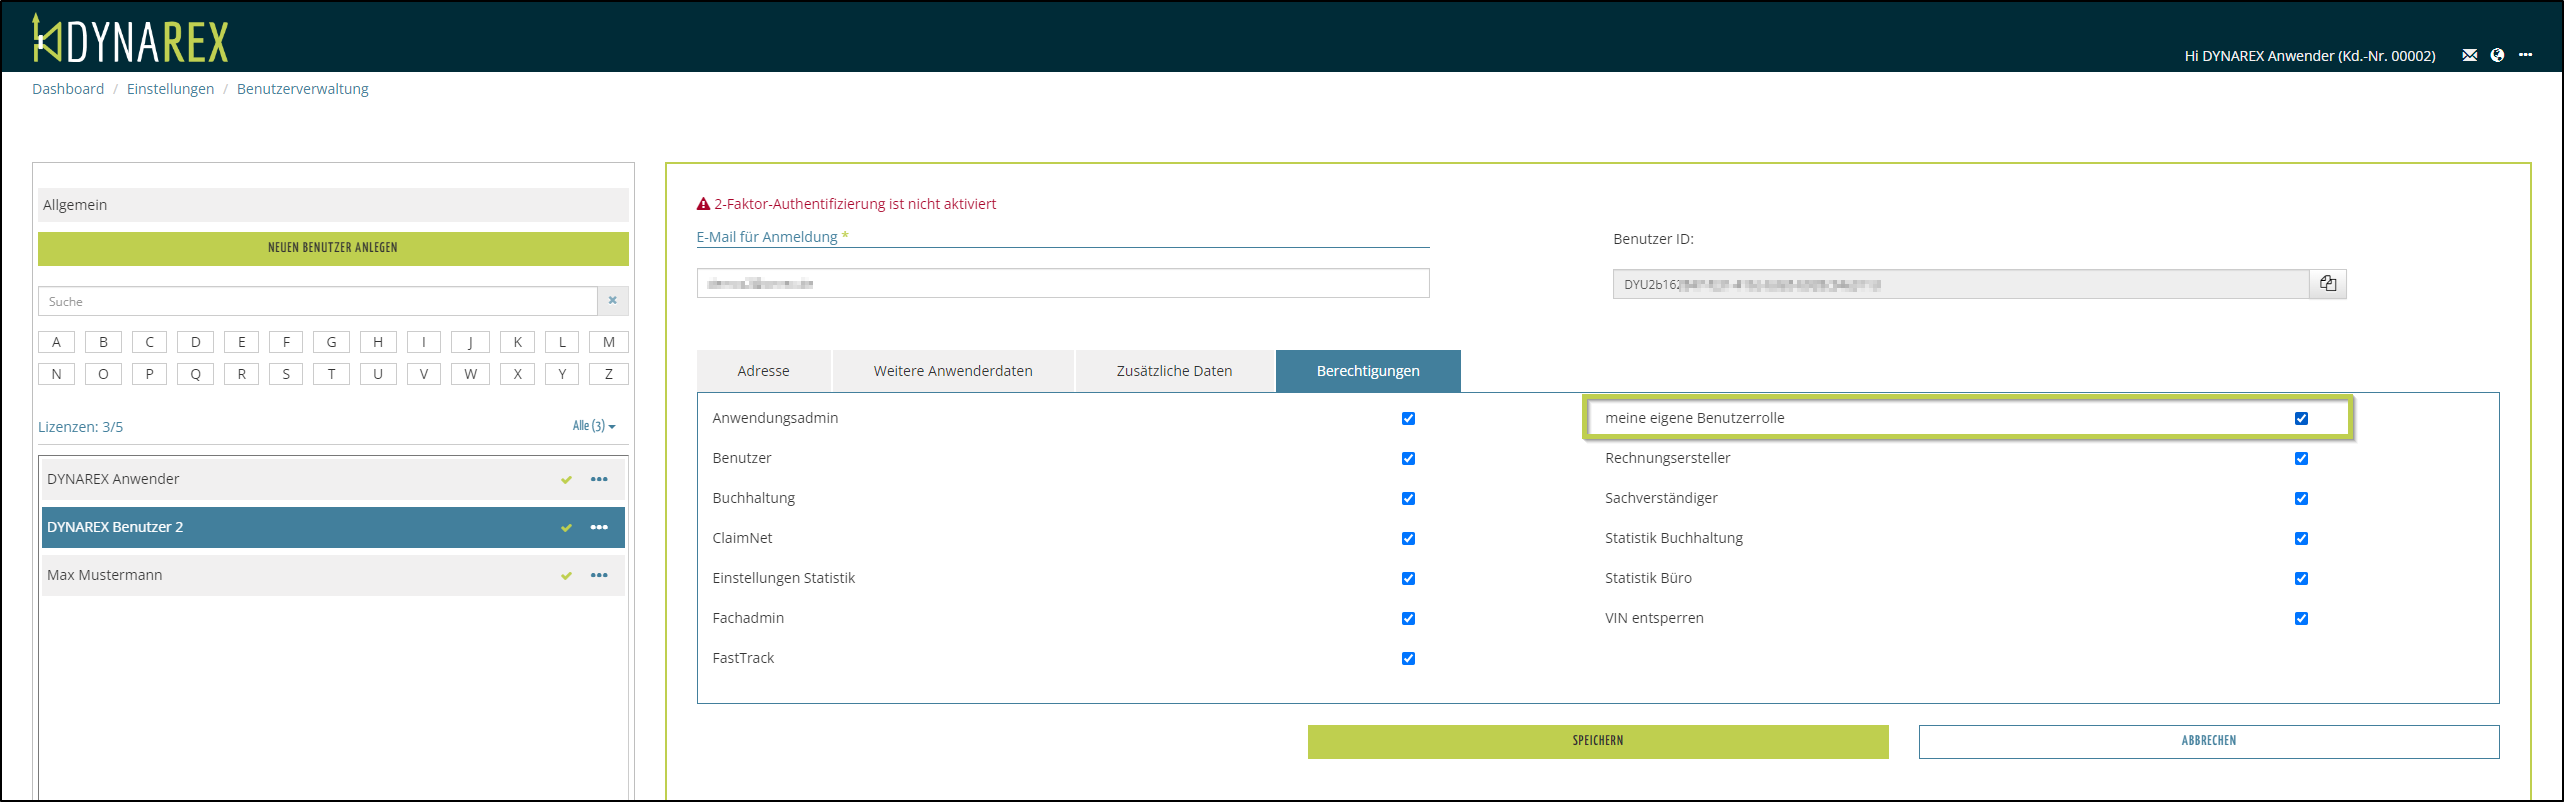This screenshot has height=802, width=2564.
Task: Open options menu for Max Mustermann
Action: click(599, 575)
